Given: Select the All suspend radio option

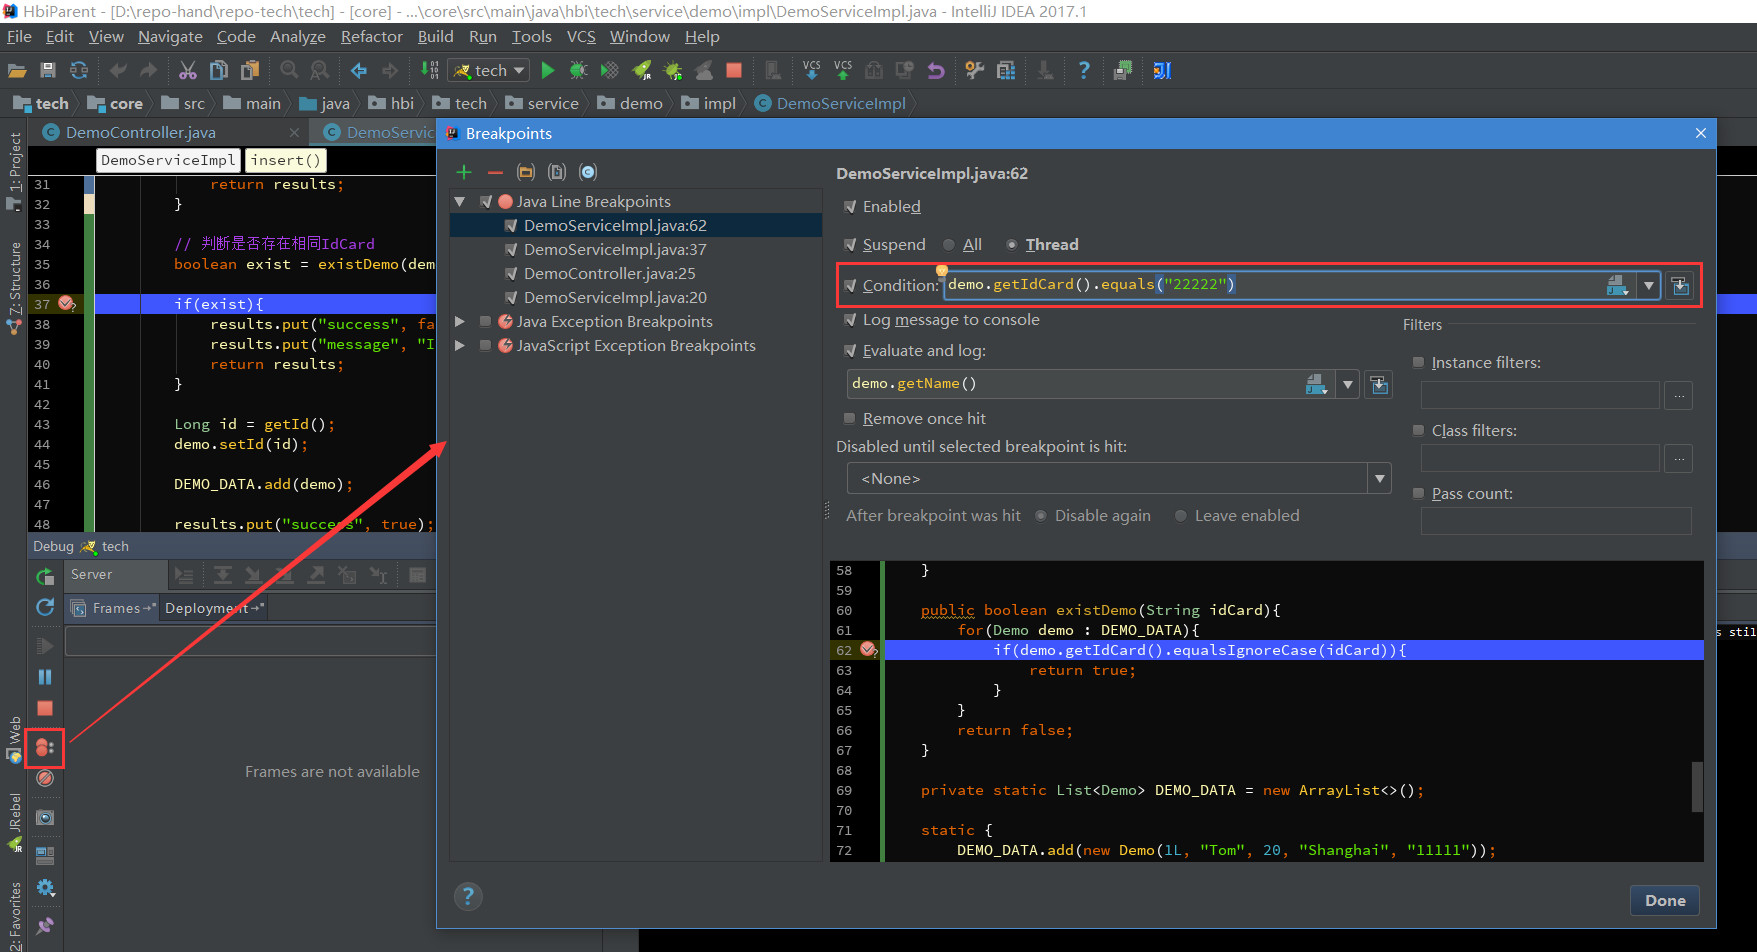Looking at the screenshot, I should pyautogui.click(x=949, y=245).
